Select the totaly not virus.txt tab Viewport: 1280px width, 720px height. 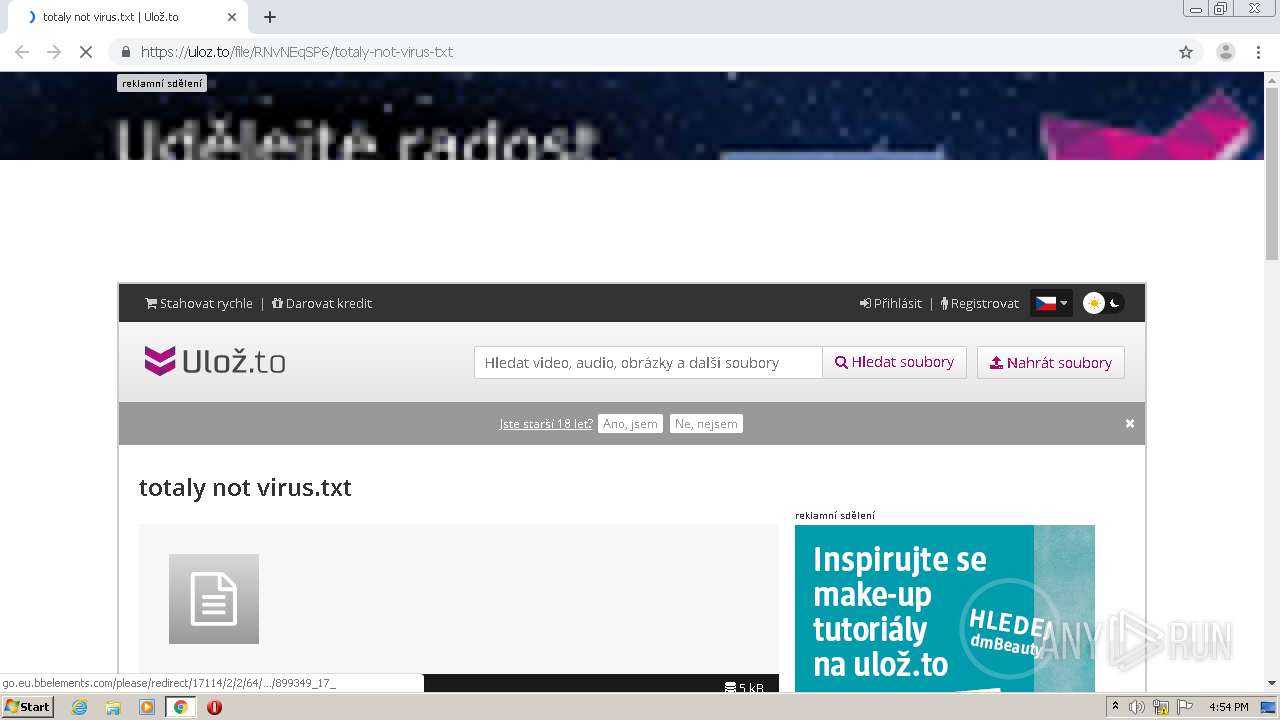130,17
